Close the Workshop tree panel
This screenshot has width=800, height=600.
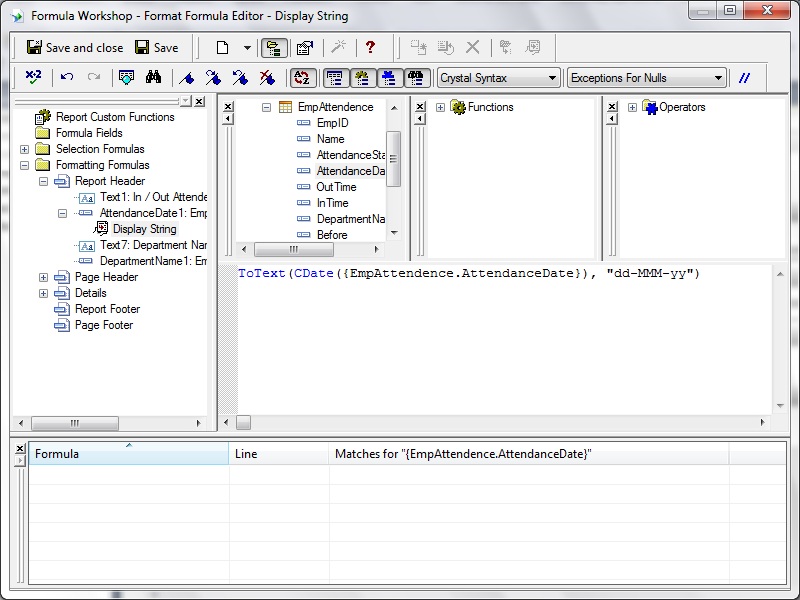(x=199, y=101)
